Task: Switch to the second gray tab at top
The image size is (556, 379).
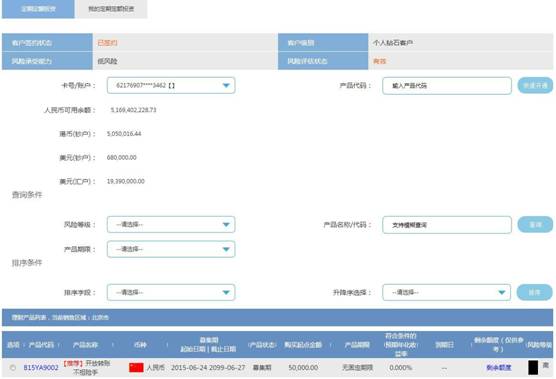Action: (x=111, y=9)
